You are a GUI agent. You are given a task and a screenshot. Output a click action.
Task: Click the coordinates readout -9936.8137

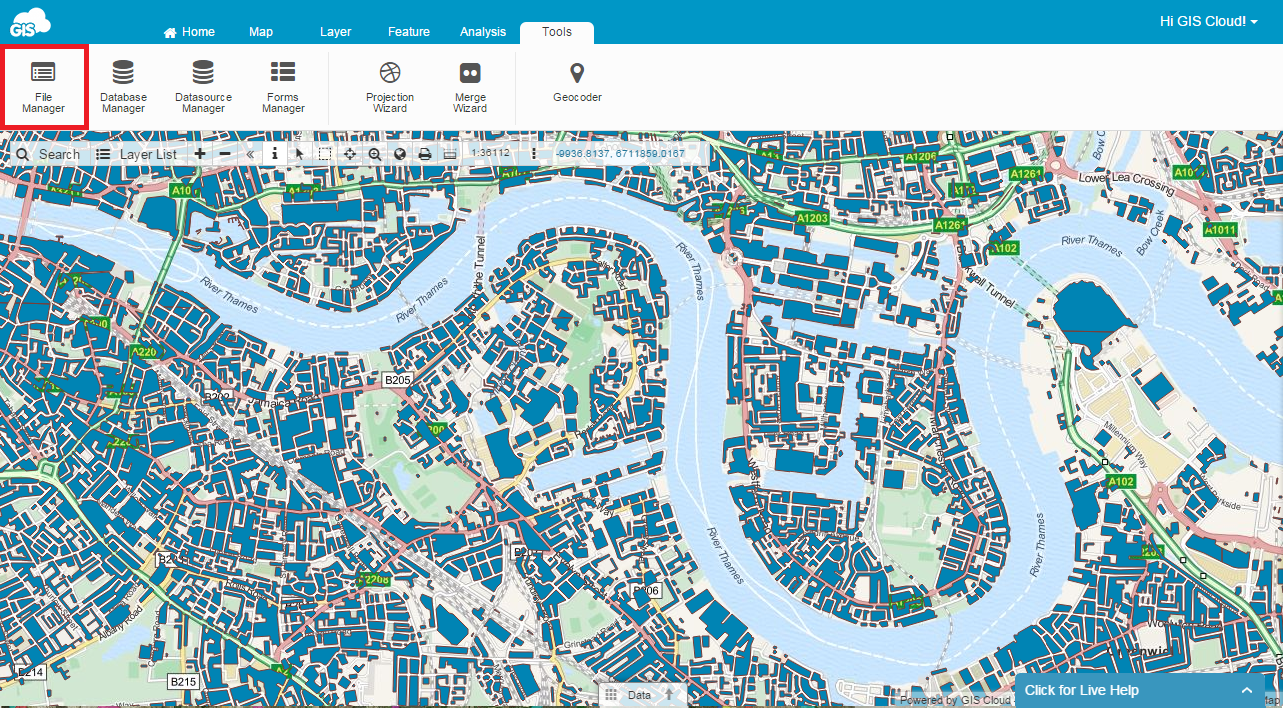coord(621,153)
